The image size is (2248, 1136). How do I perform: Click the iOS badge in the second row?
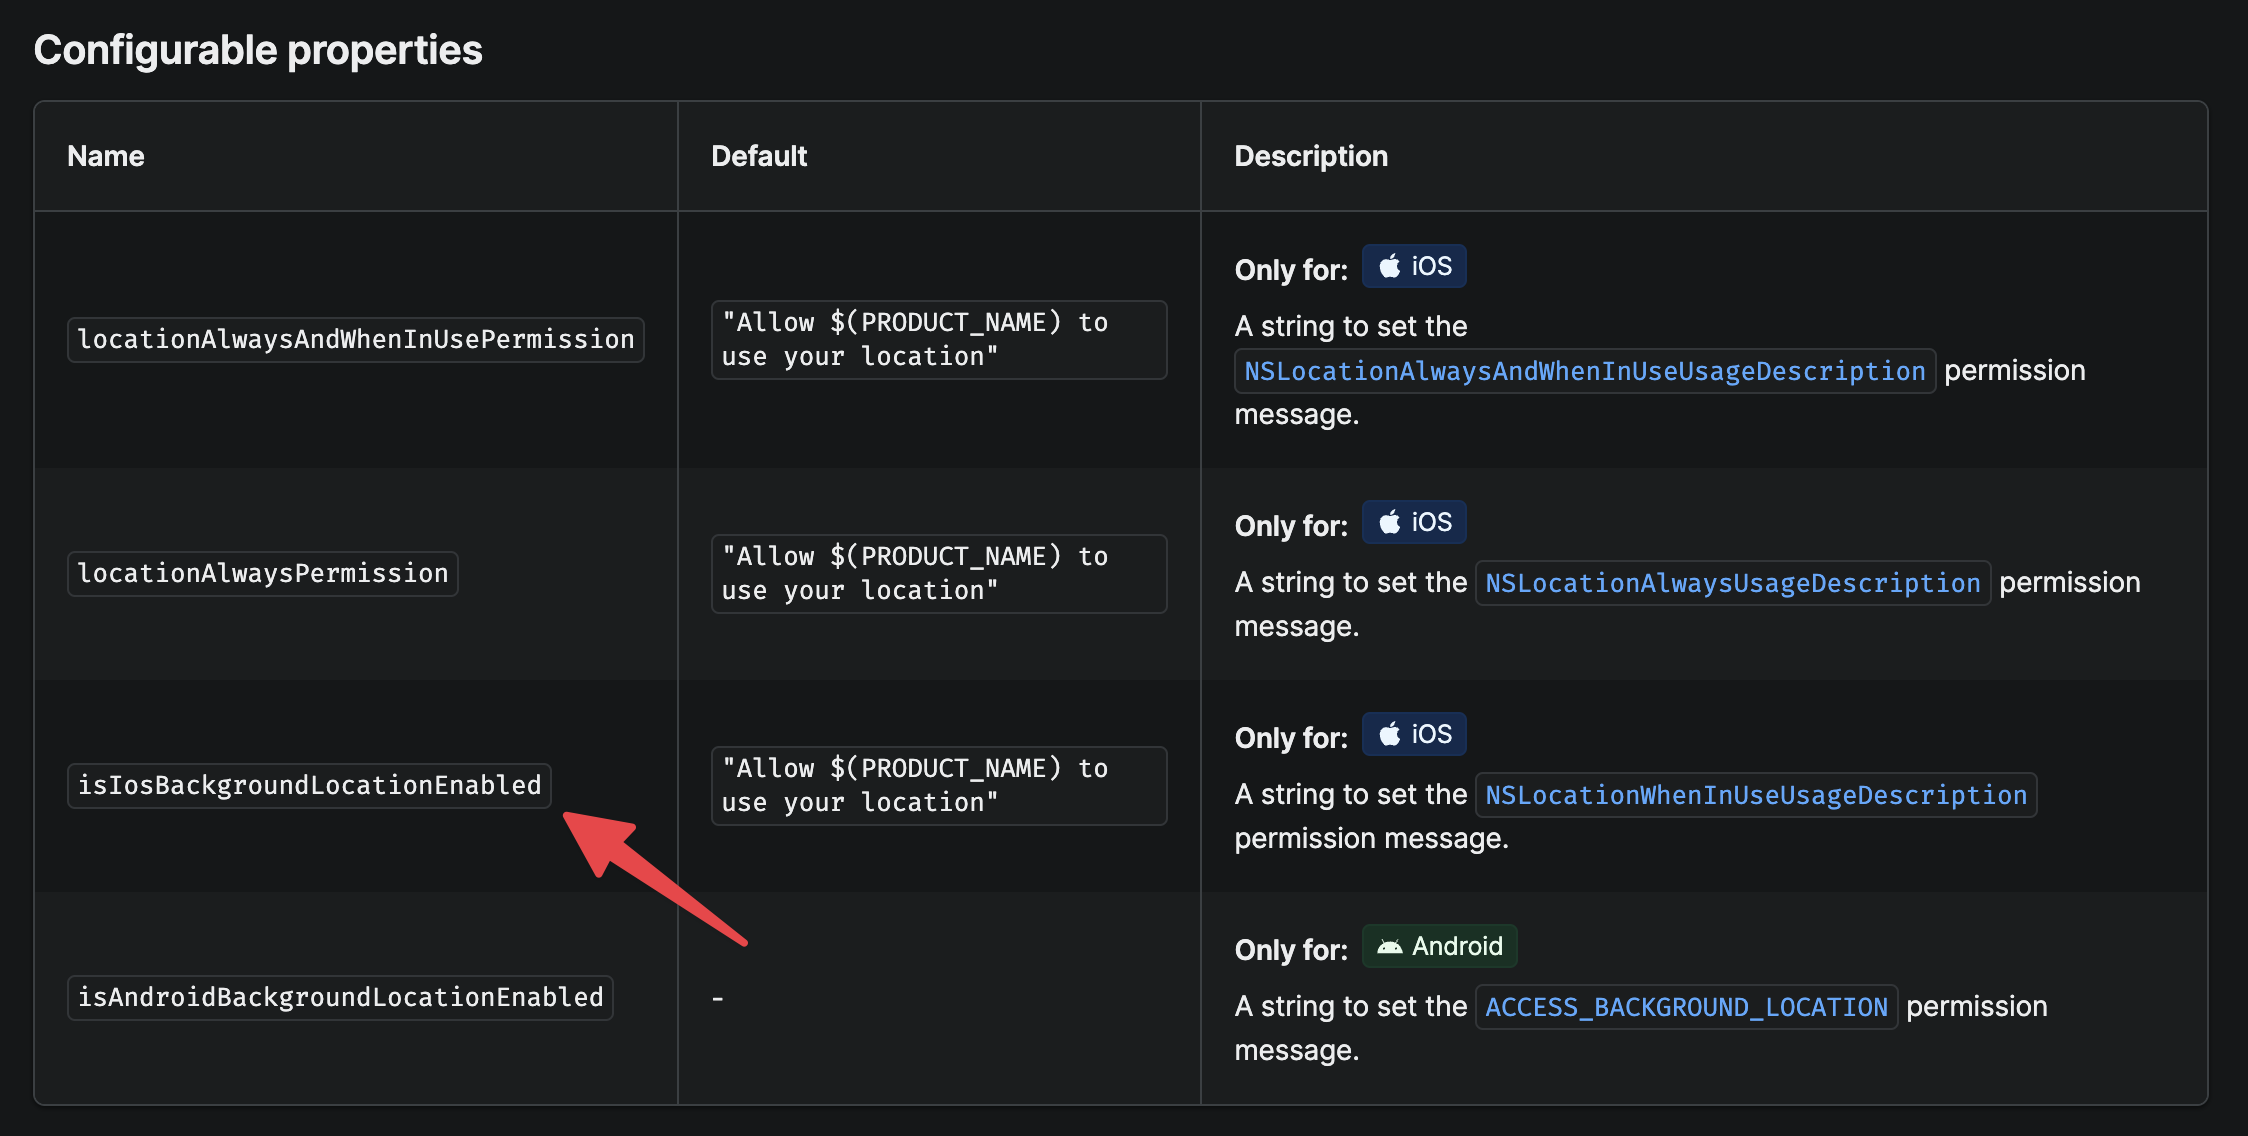pyautogui.click(x=1414, y=521)
